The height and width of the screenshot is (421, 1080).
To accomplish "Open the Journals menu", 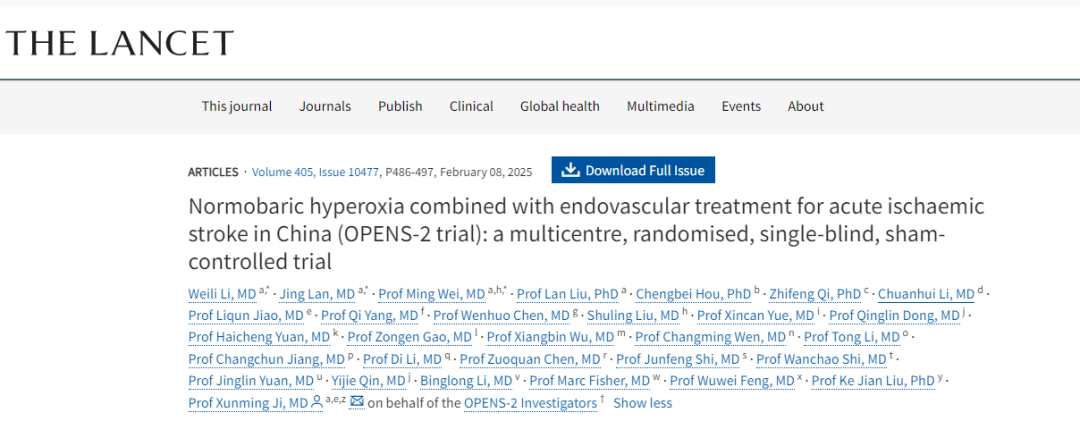I will [325, 106].
